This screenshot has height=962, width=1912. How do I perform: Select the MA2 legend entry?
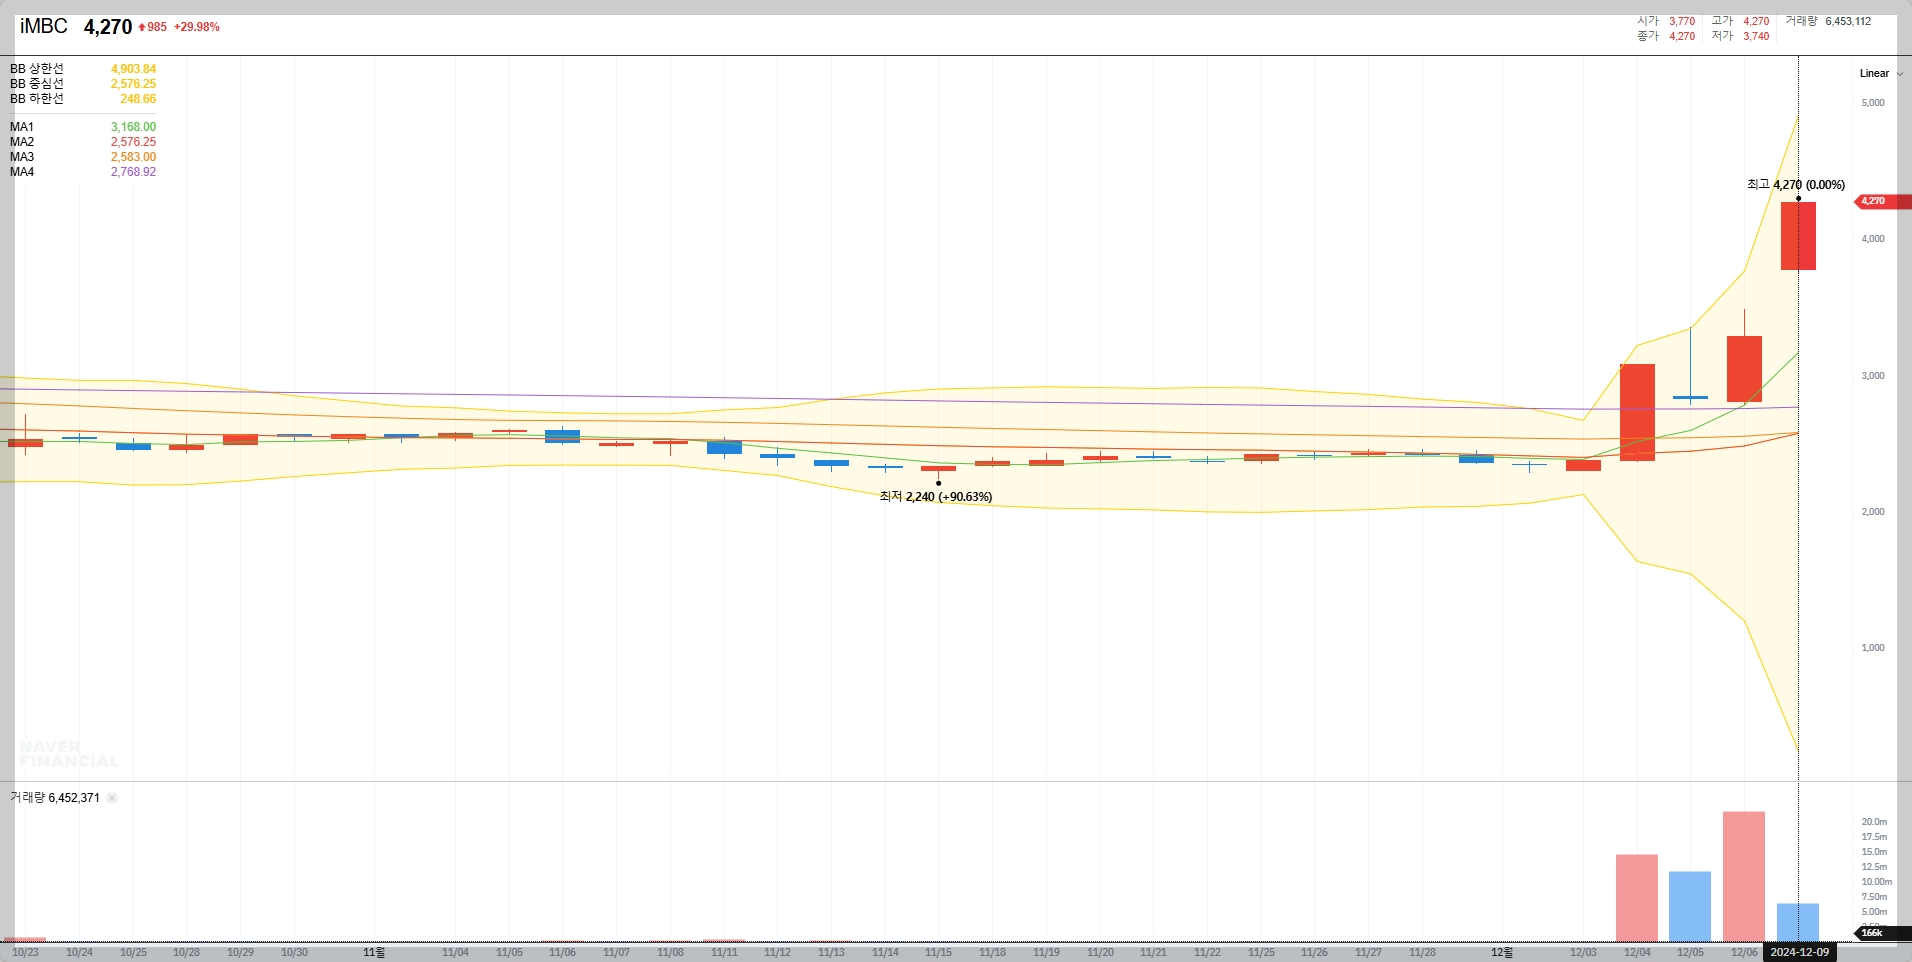(22, 142)
